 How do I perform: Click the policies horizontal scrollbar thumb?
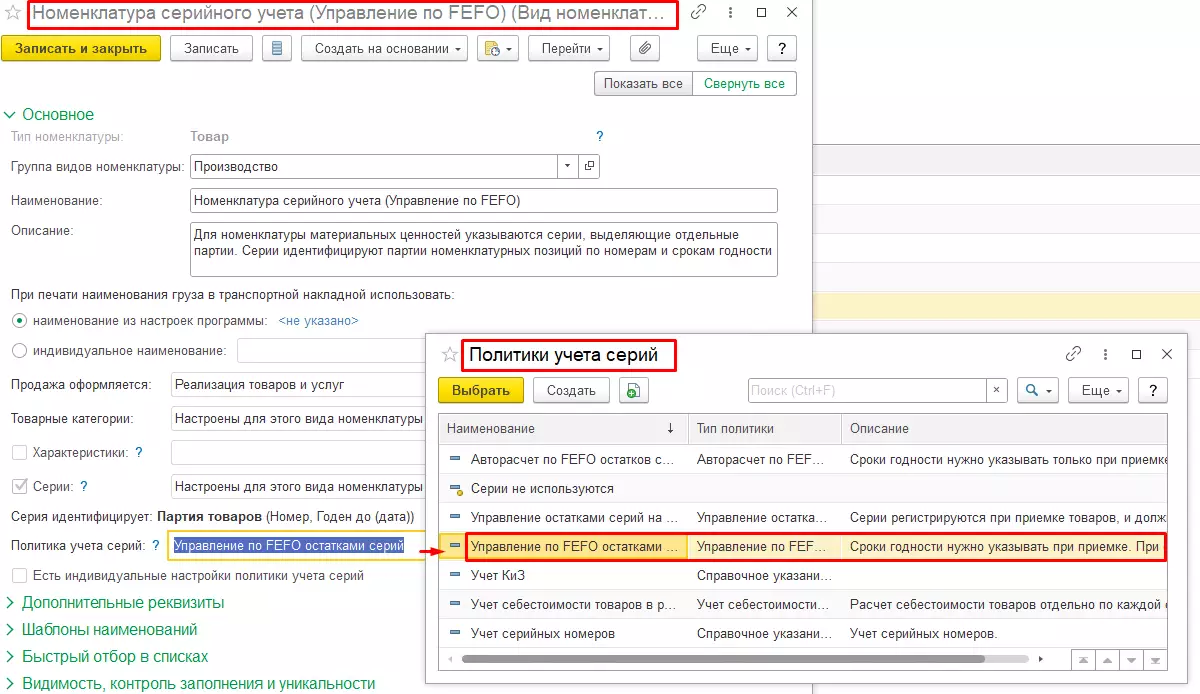(723, 659)
